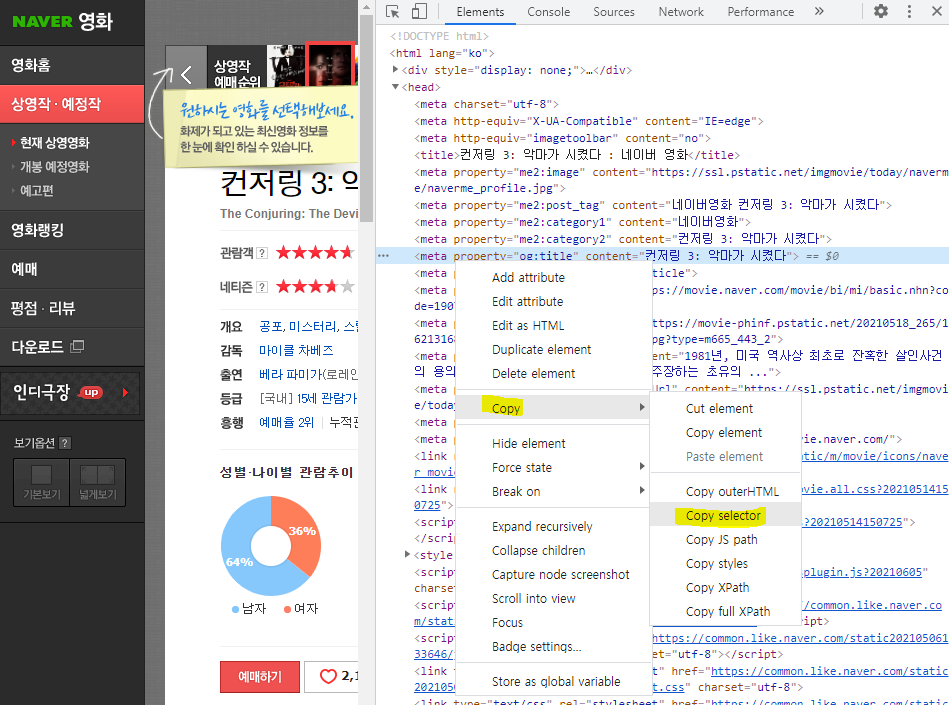The image size is (949, 705).
Task: Open director 마이클 차베즈 link
Action: tap(296, 350)
